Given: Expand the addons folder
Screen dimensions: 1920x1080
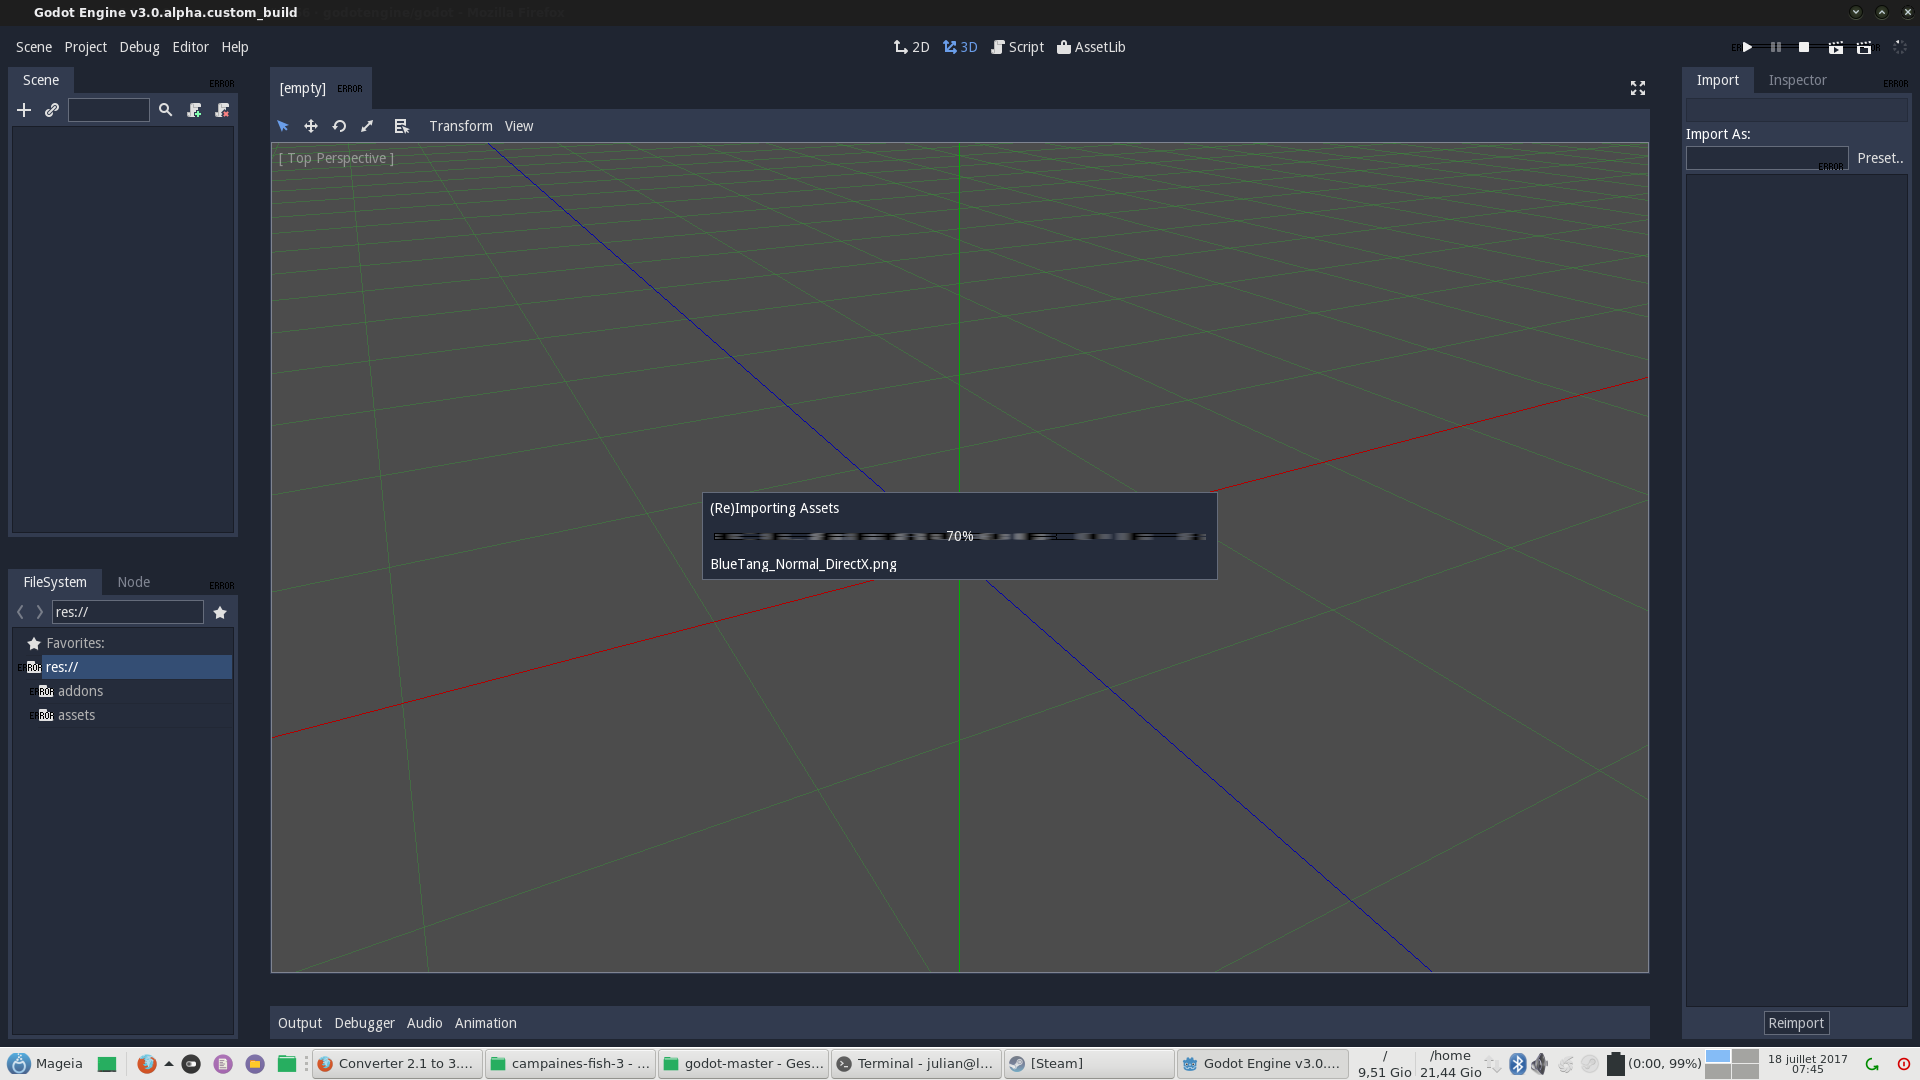Looking at the screenshot, I should tap(80, 691).
